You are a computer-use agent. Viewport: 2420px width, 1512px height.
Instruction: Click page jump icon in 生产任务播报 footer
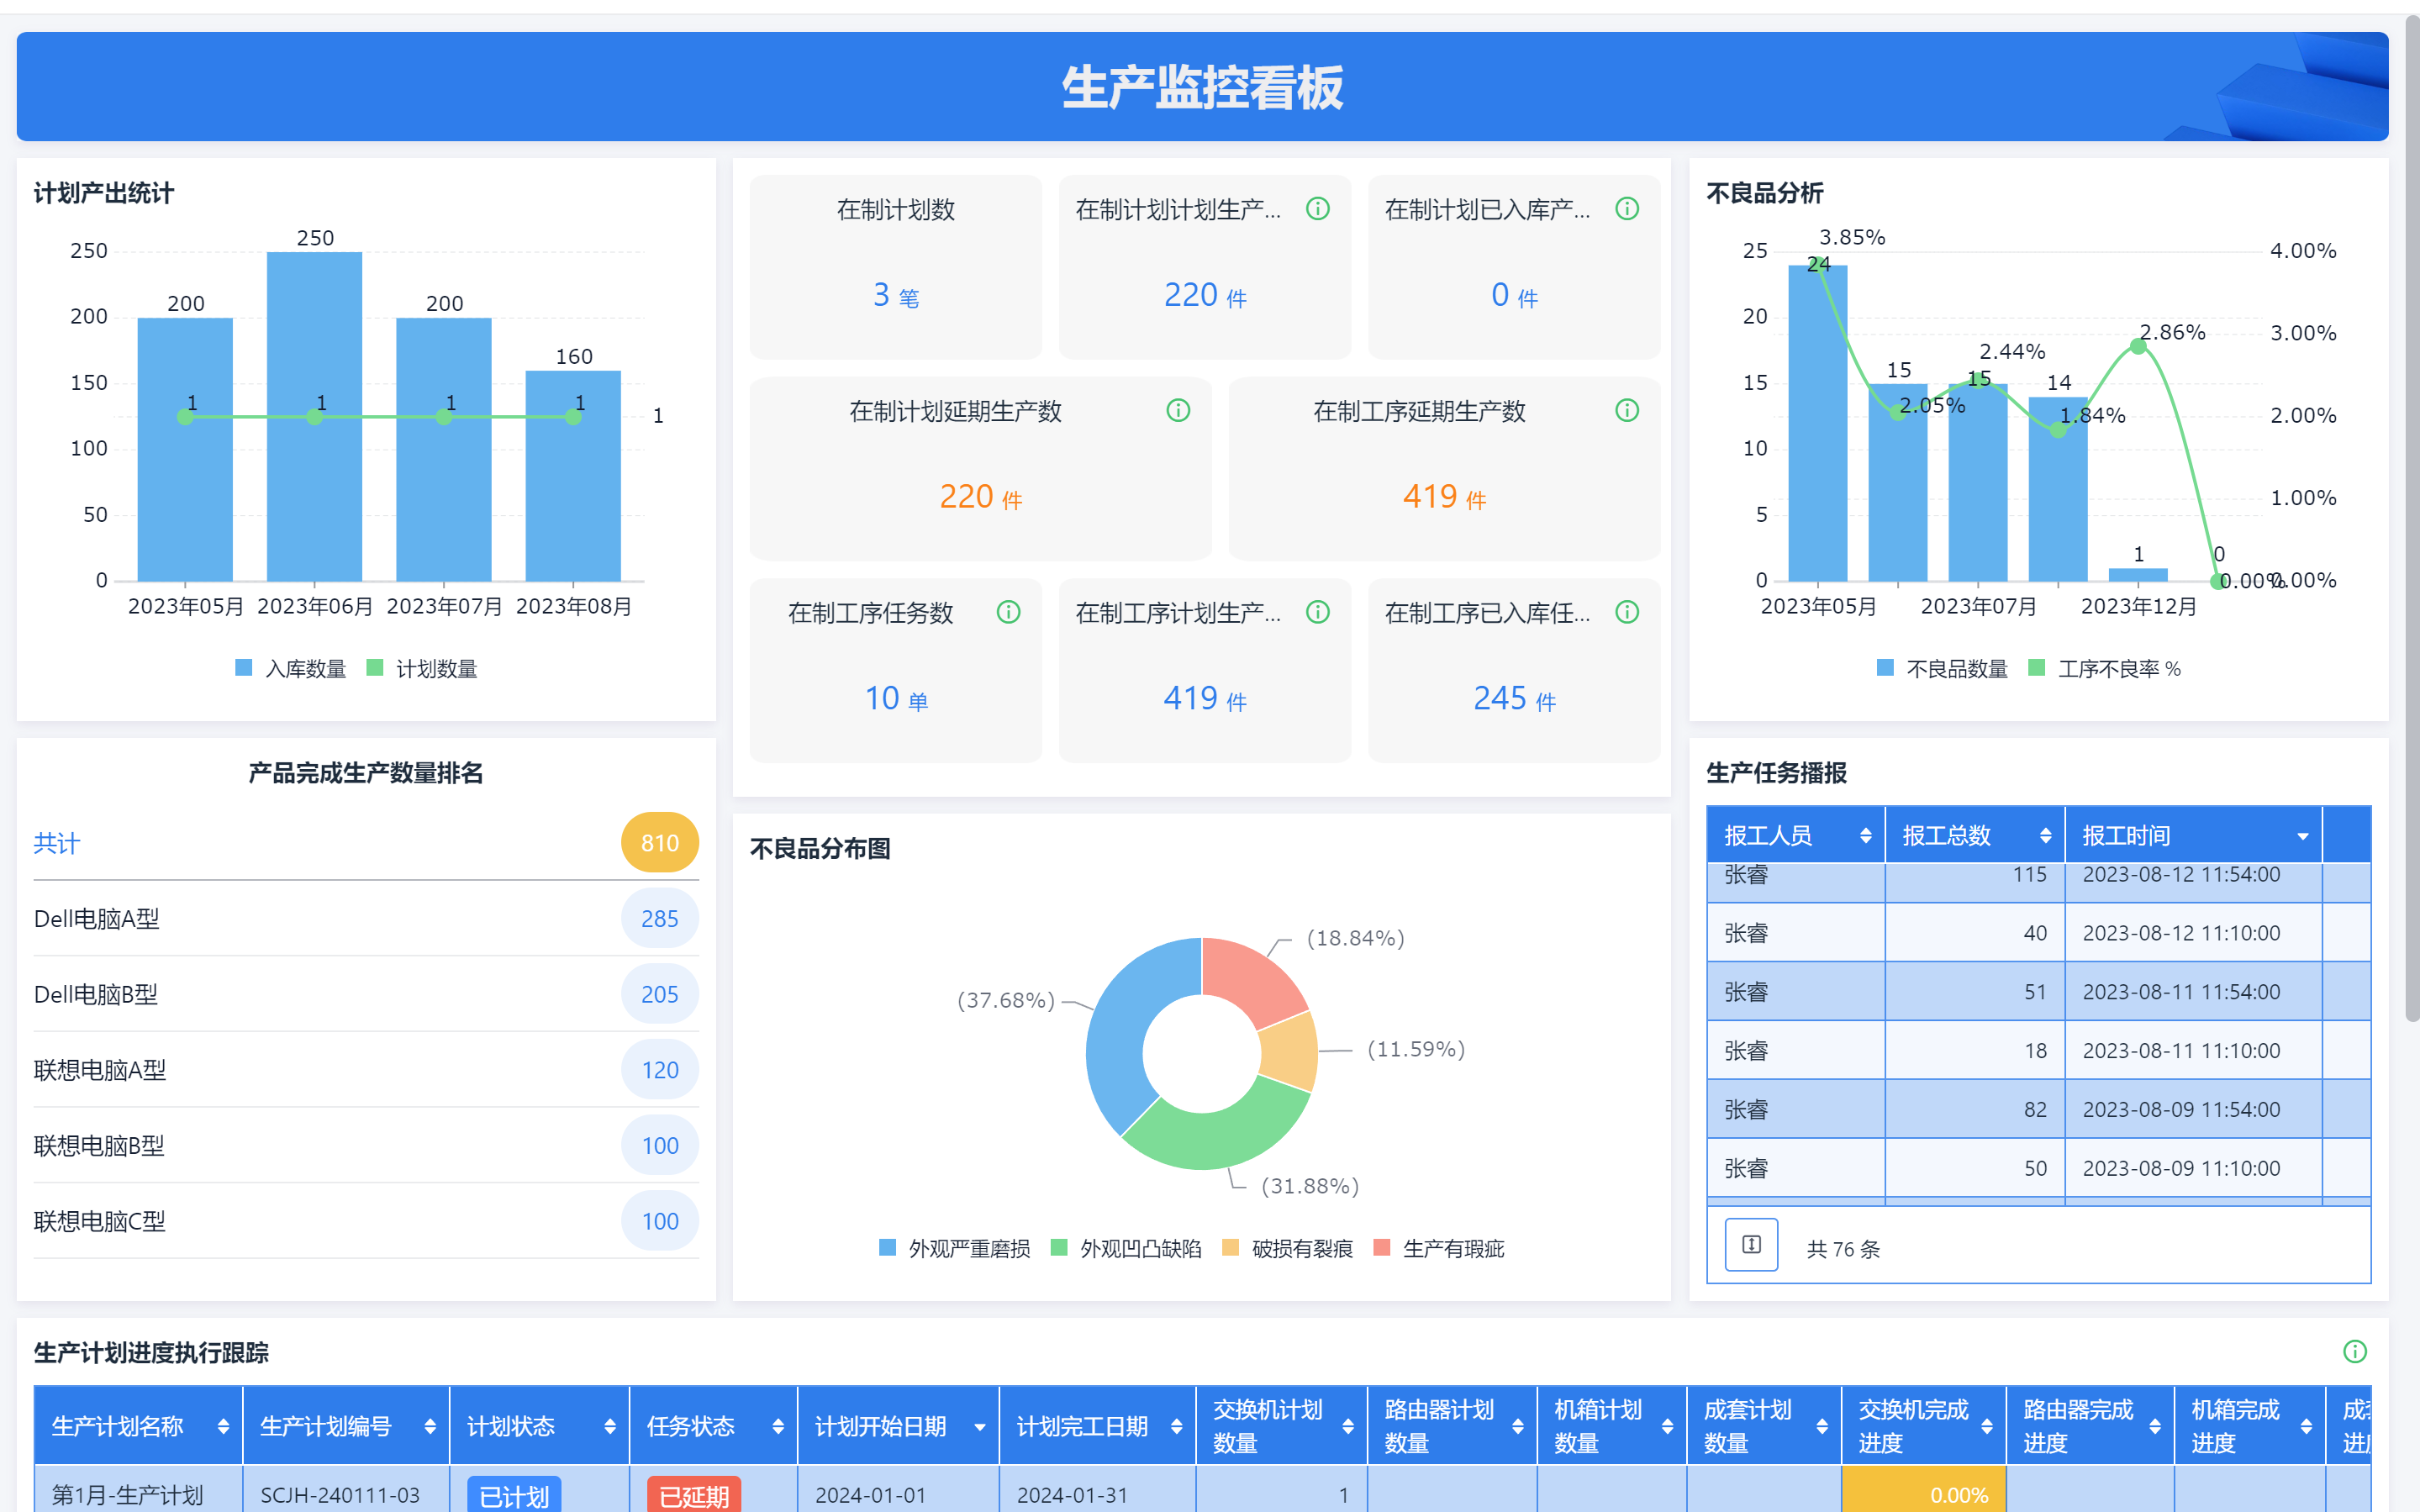click(1751, 1245)
